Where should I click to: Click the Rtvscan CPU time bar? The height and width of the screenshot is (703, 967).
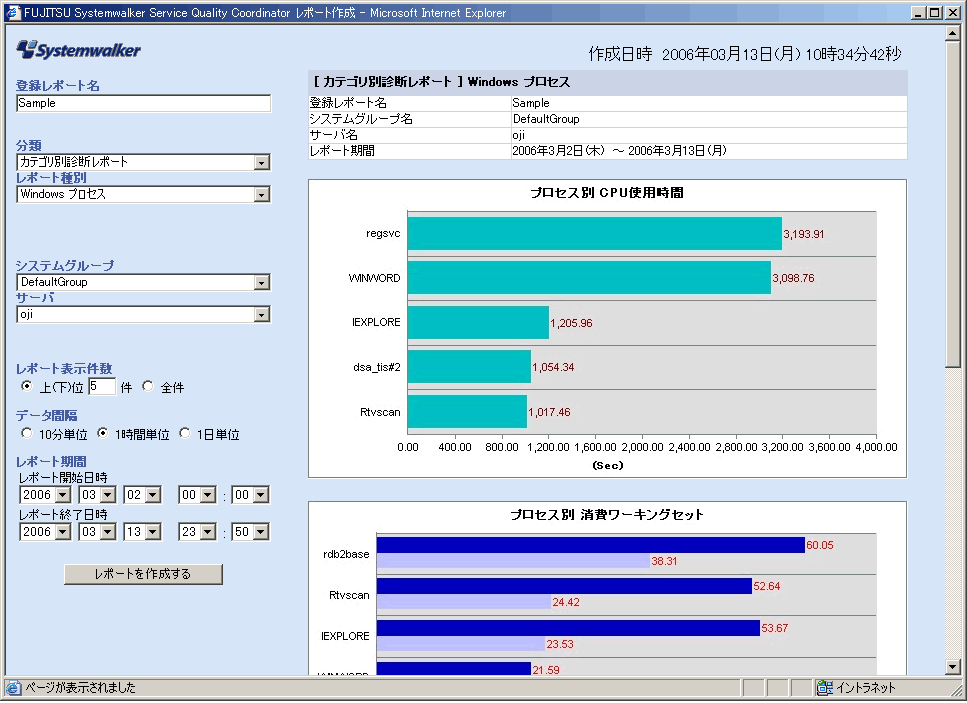point(467,411)
